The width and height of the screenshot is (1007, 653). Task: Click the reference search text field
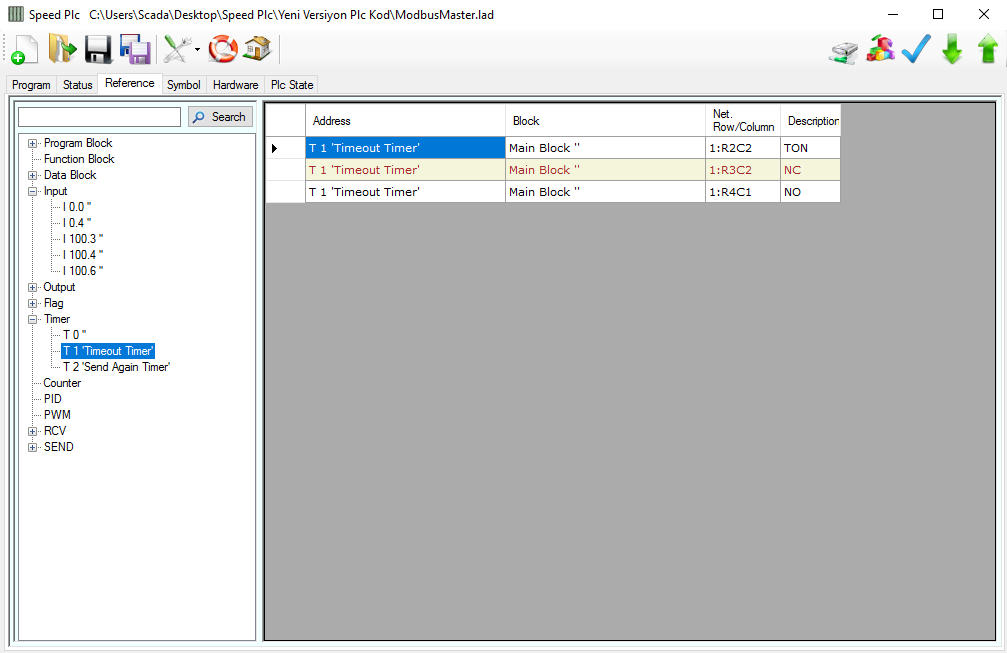pyautogui.click(x=99, y=117)
